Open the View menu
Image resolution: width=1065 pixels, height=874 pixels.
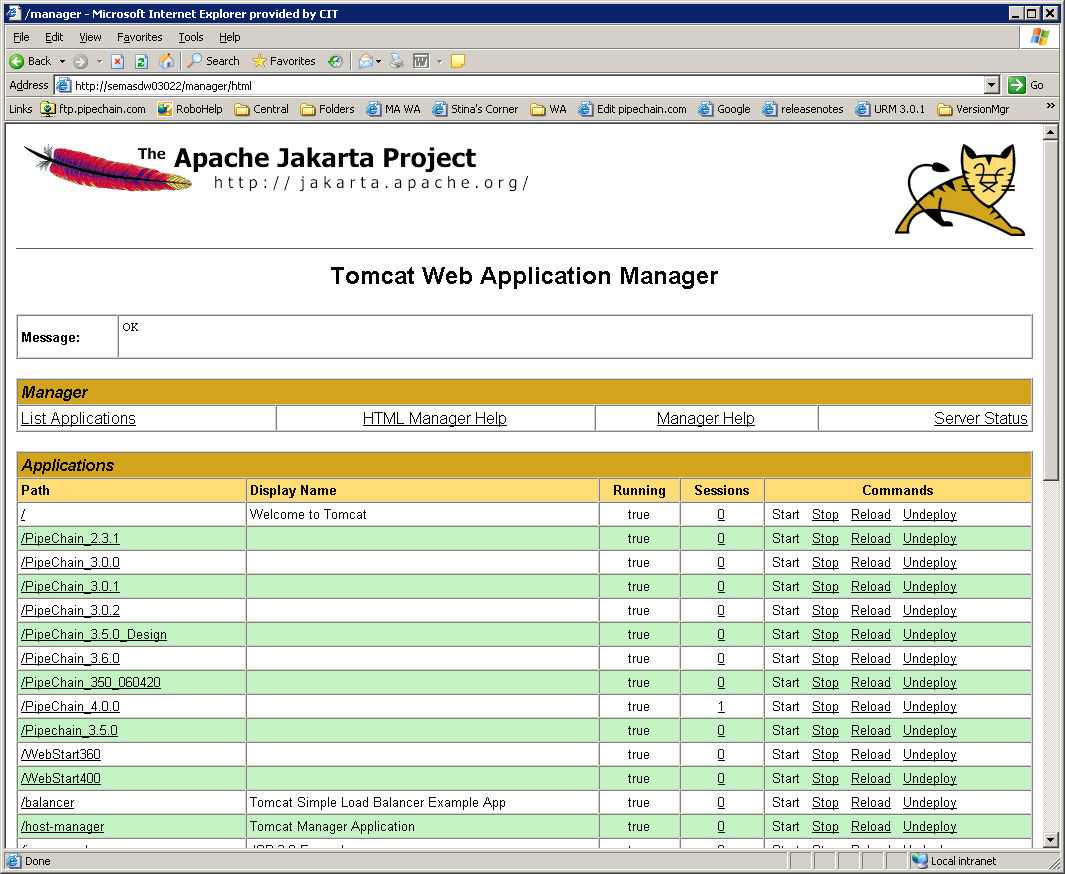click(x=90, y=37)
